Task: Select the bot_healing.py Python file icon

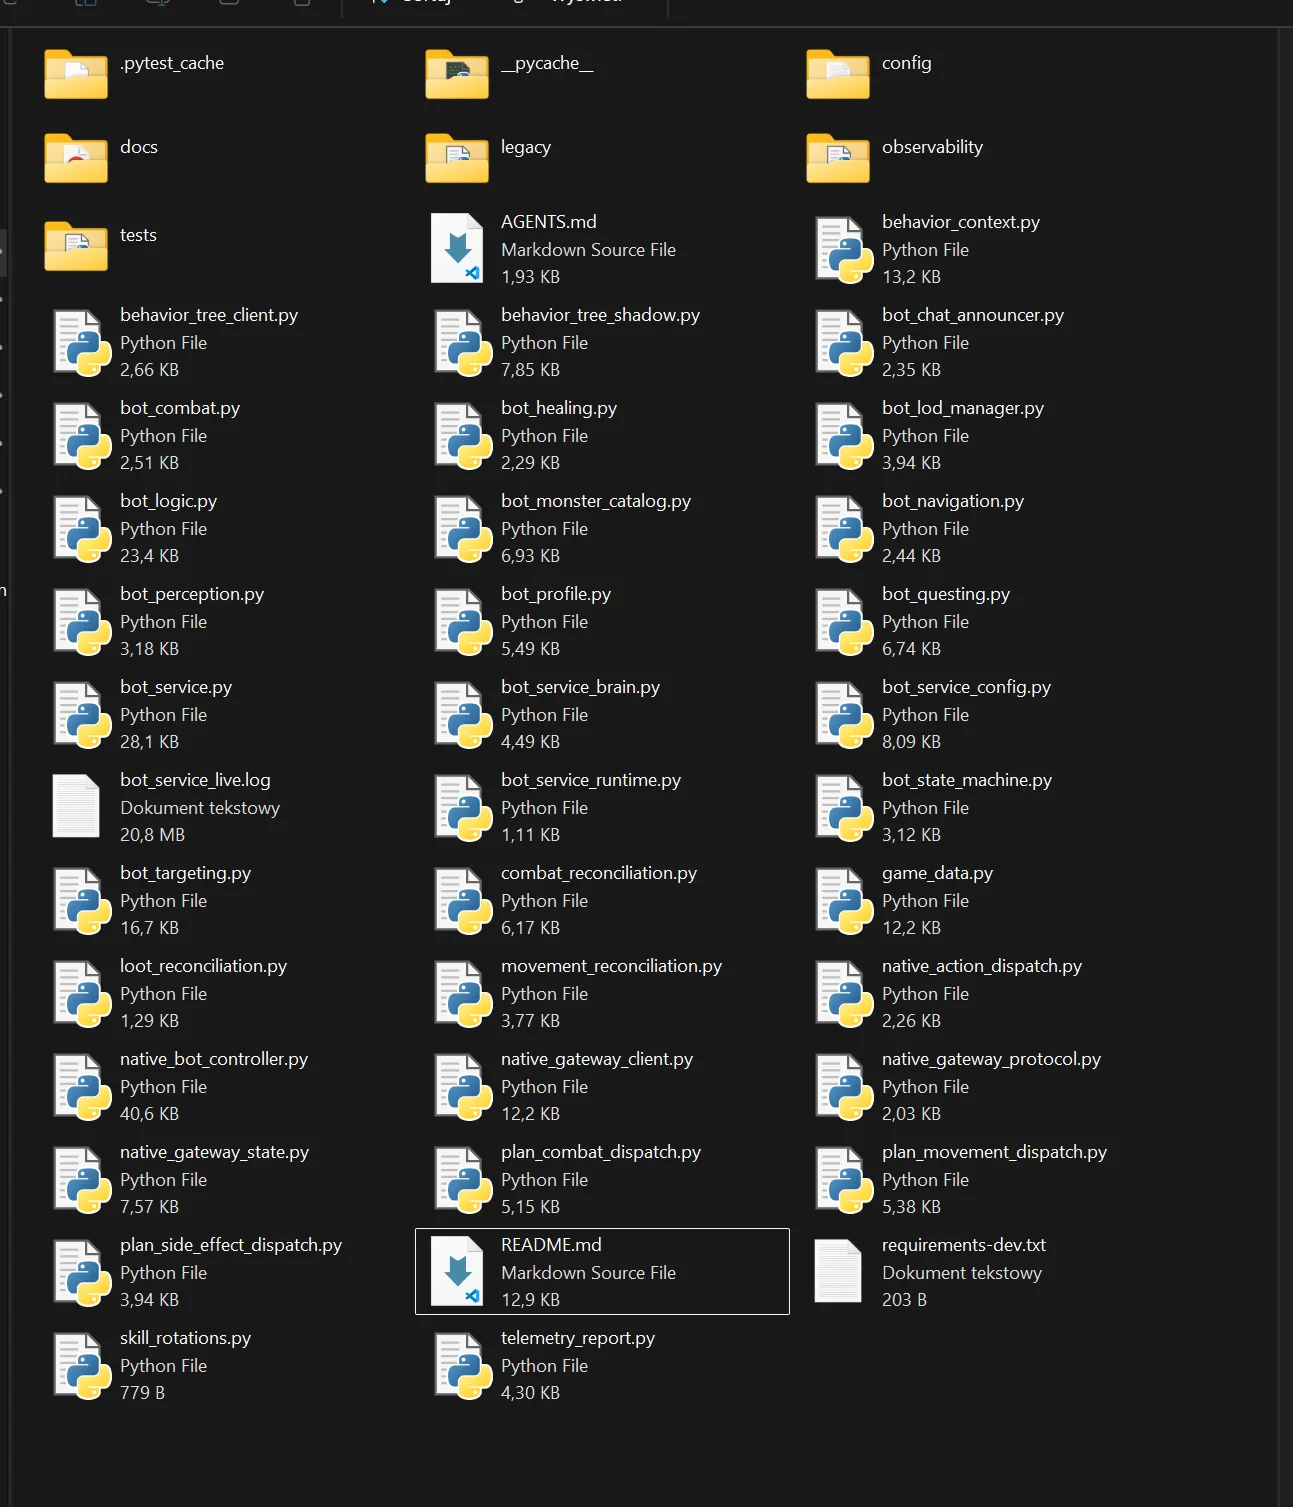Action: (x=463, y=436)
